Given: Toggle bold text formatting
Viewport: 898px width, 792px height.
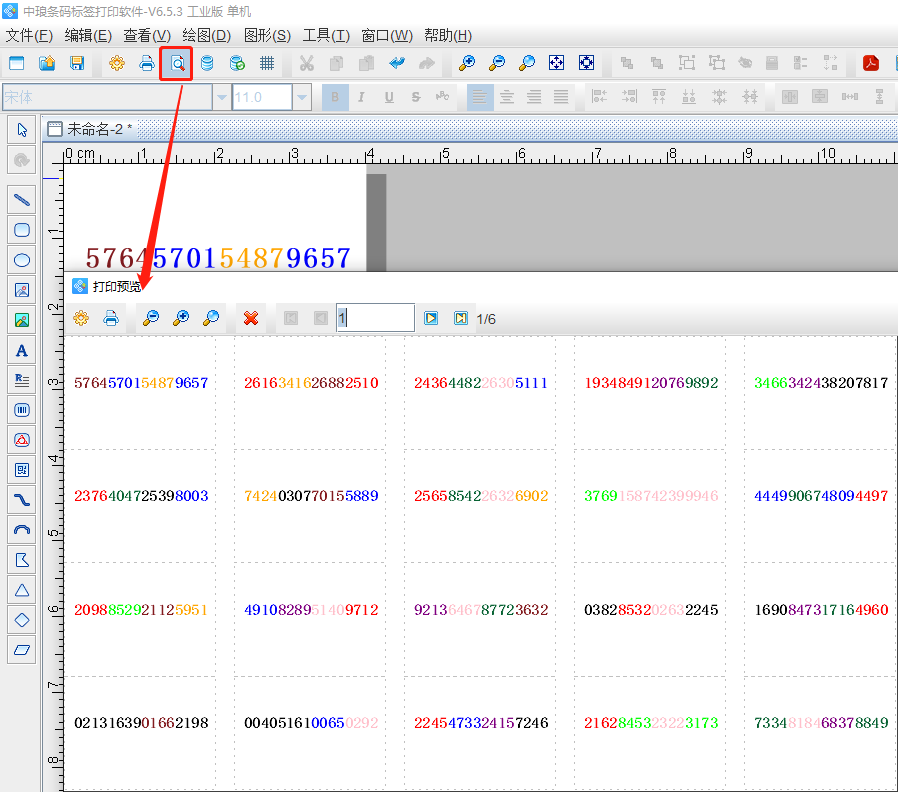Looking at the screenshot, I should coord(335,97).
